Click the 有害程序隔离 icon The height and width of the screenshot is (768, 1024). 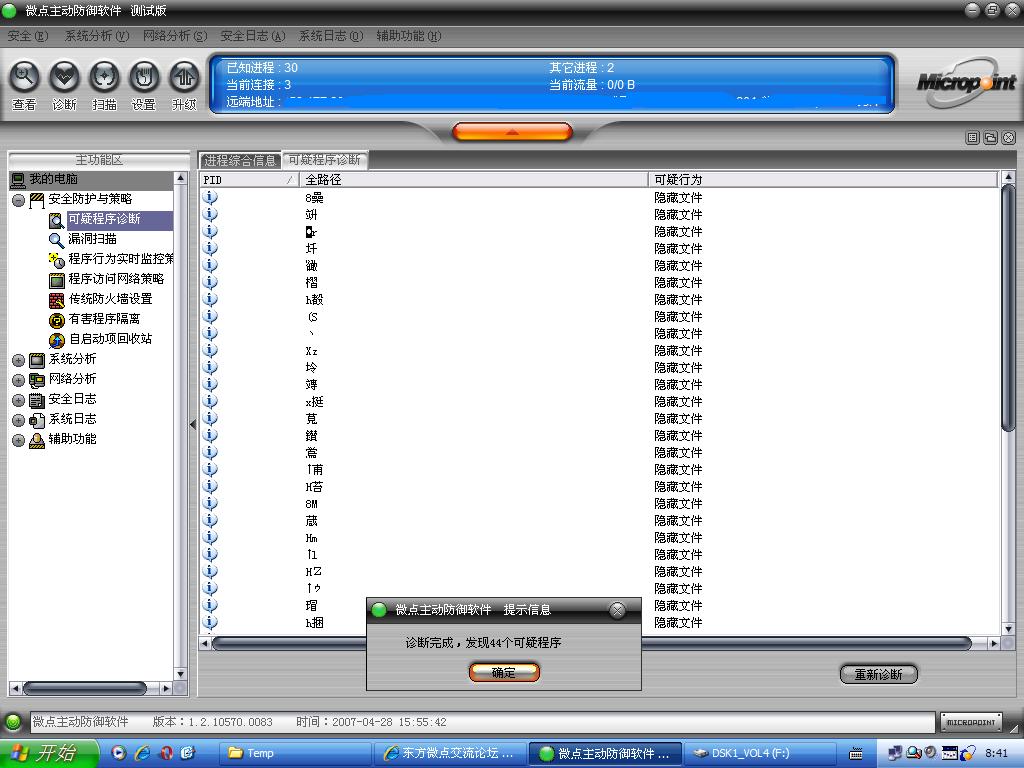(x=57, y=320)
